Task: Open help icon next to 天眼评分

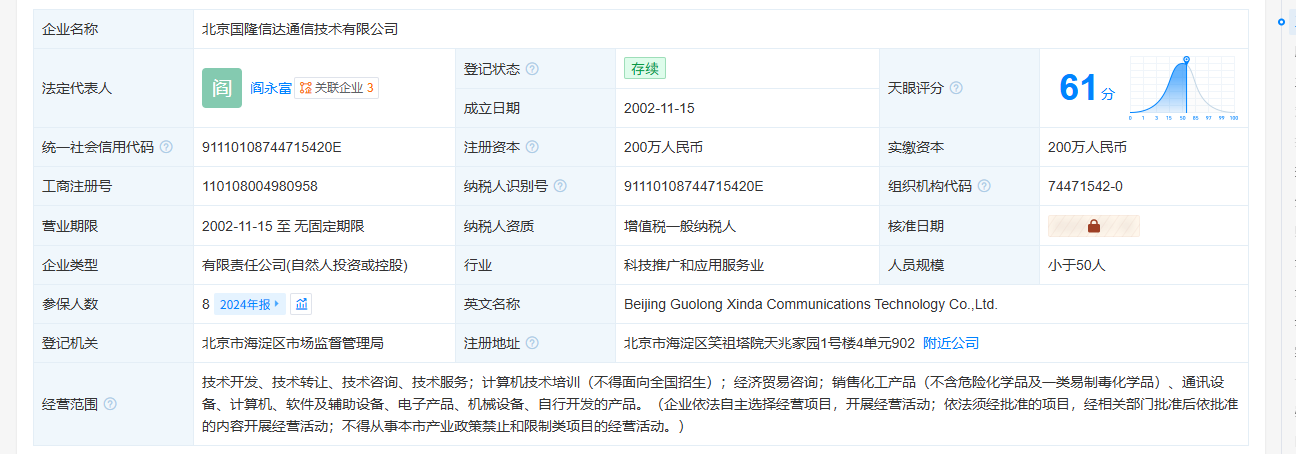Action: click(x=956, y=88)
